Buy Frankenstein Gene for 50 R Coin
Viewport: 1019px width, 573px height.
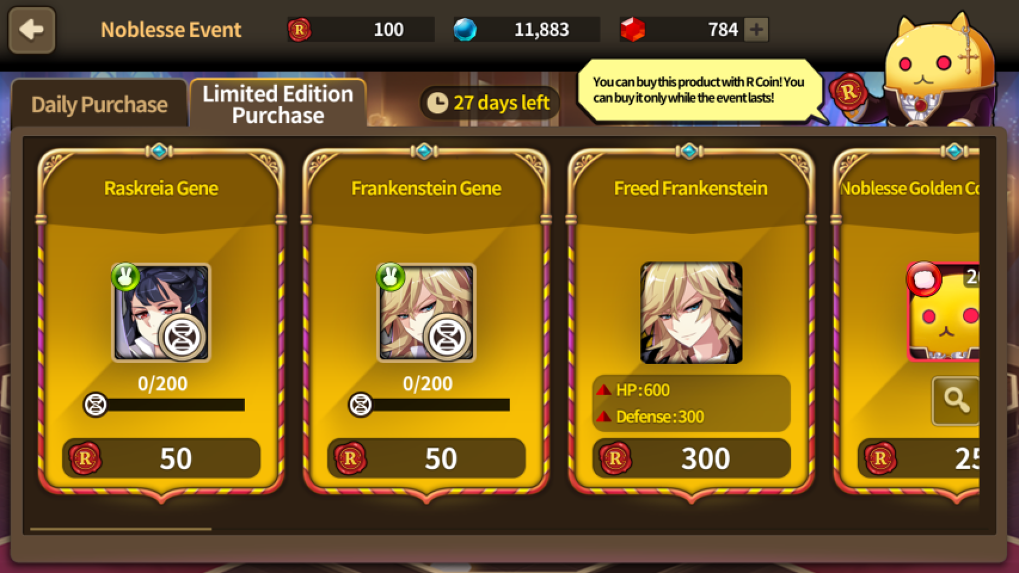[x=426, y=458]
